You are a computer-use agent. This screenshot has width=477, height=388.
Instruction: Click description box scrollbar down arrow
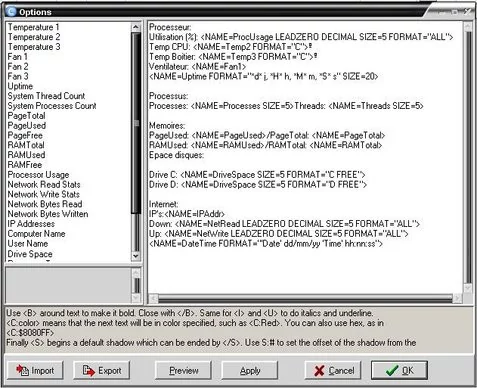click(136, 298)
